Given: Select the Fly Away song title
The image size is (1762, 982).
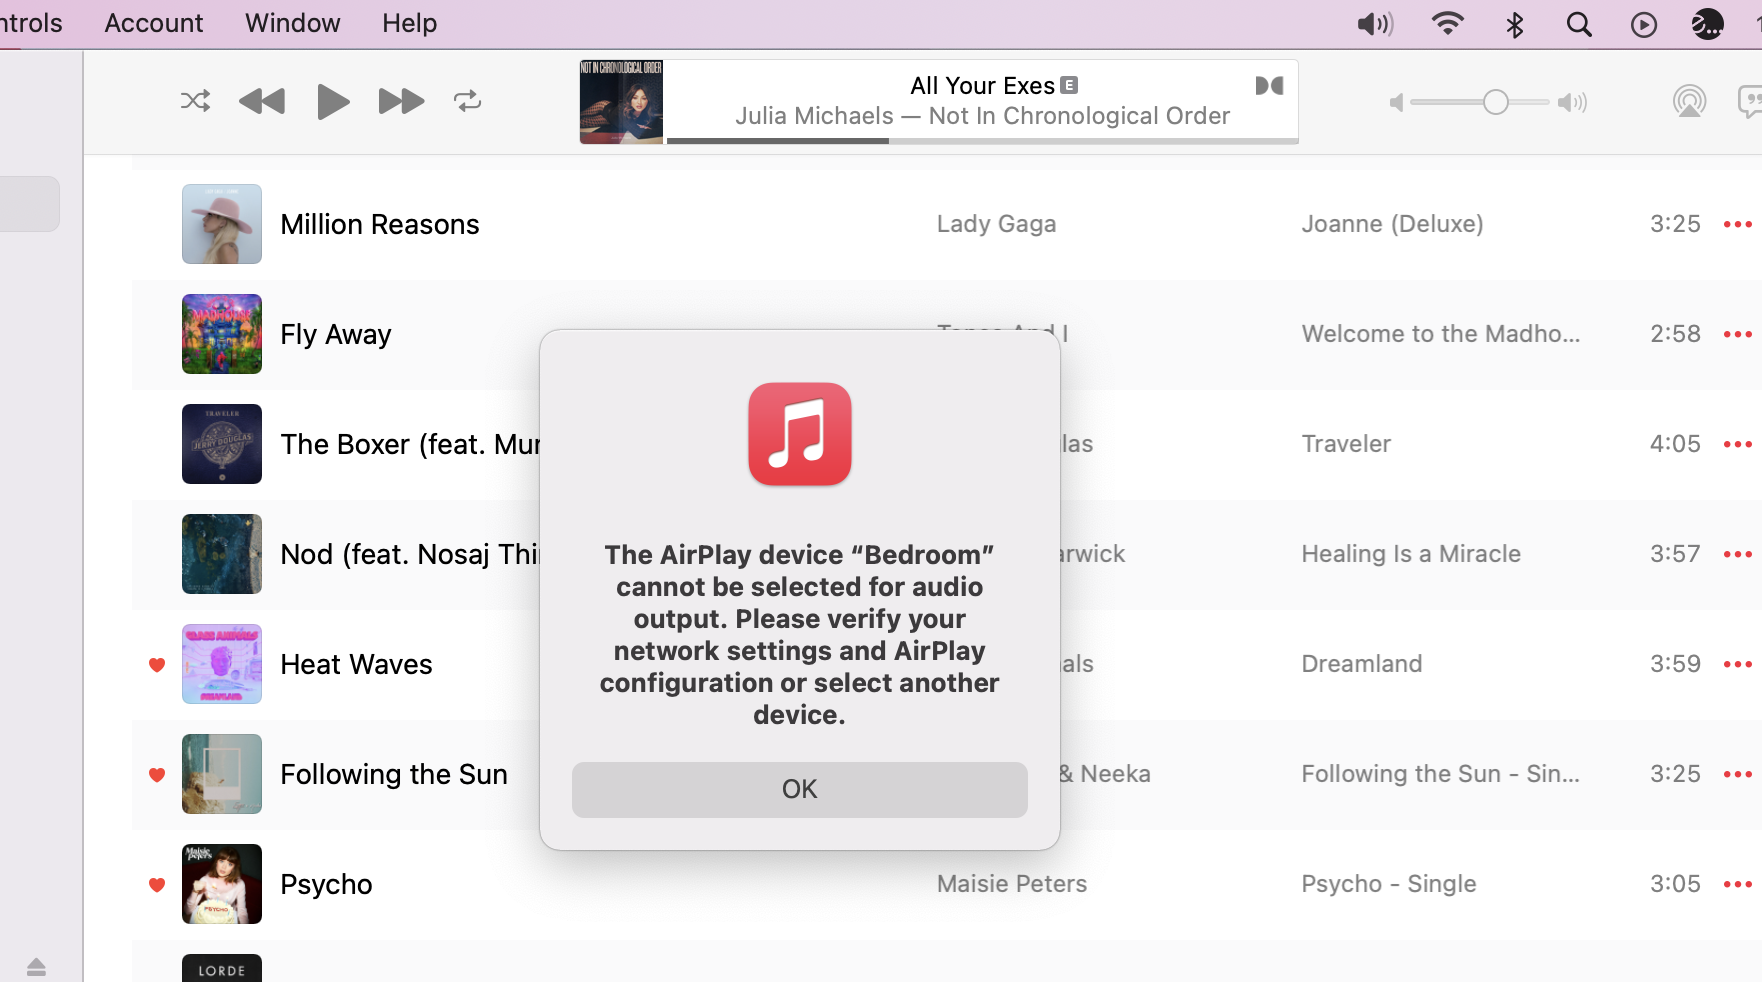Looking at the screenshot, I should (336, 334).
